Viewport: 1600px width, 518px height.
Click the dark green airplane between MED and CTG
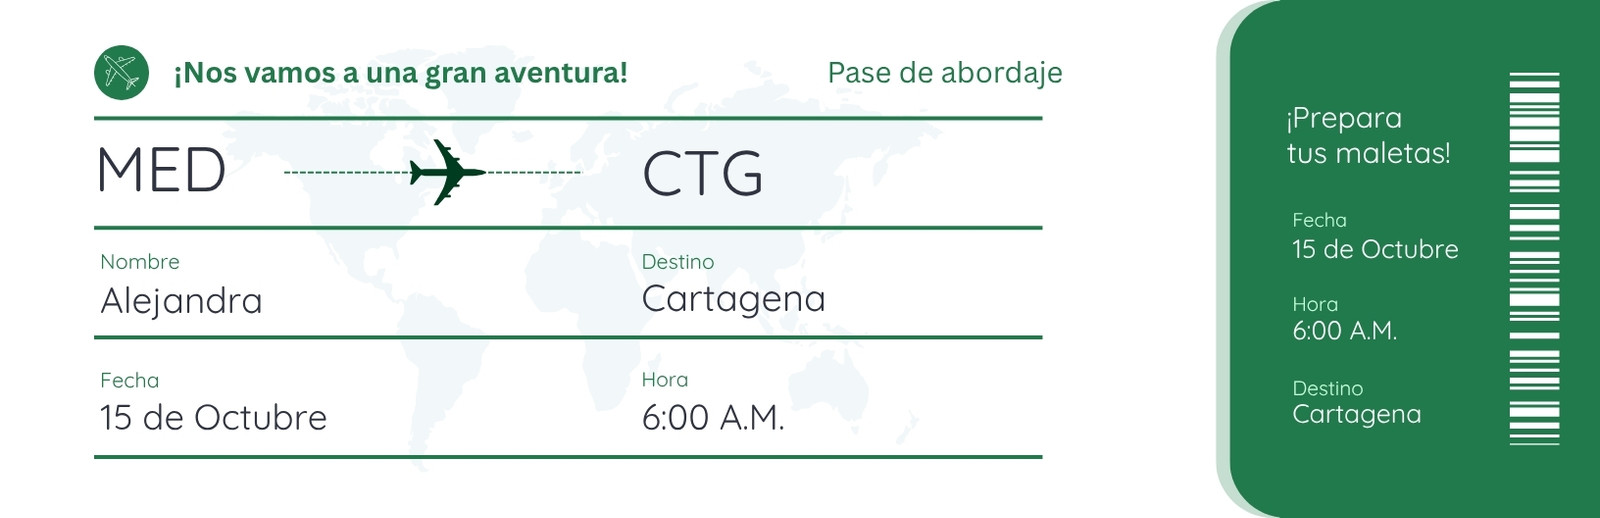coord(447,172)
